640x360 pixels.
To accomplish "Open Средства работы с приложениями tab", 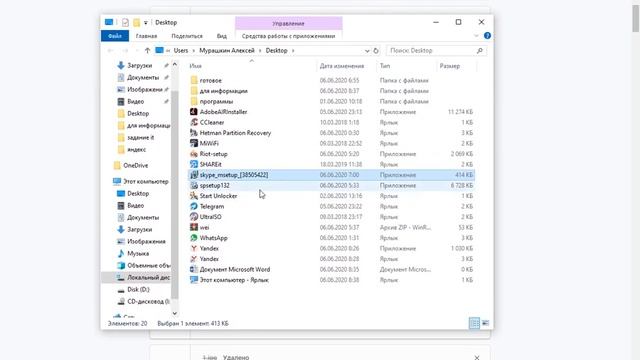I will pyautogui.click(x=288, y=36).
